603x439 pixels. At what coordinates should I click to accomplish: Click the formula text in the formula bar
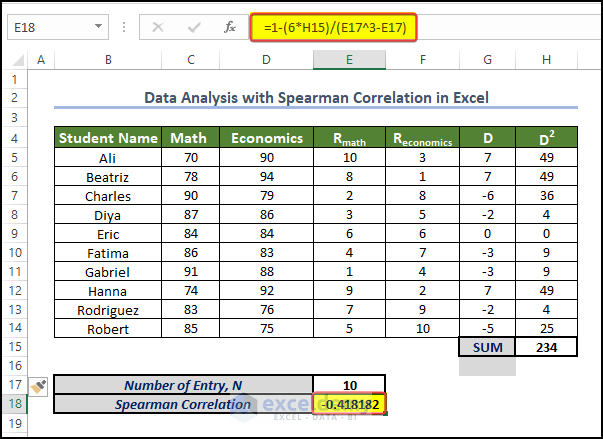(333, 27)
